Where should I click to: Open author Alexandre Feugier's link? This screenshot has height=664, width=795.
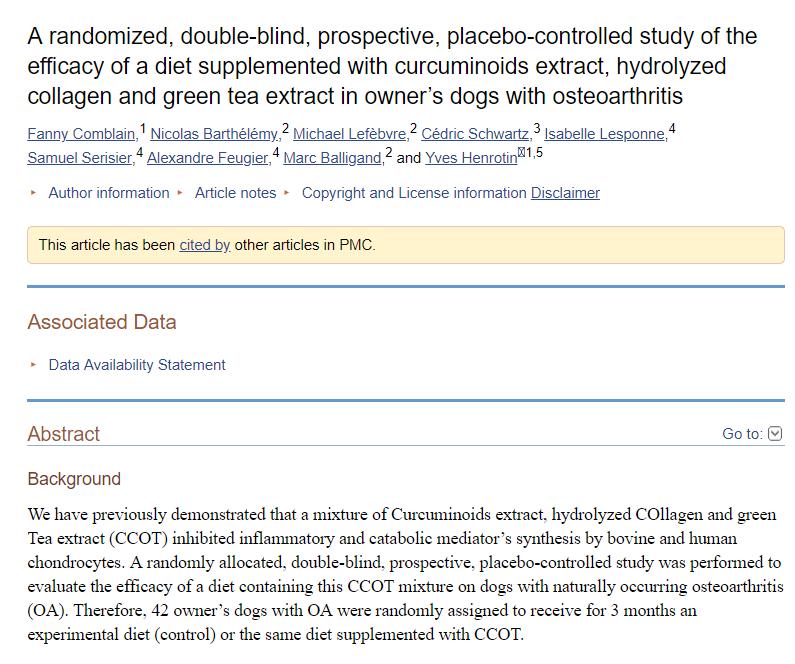coord(208,158)
